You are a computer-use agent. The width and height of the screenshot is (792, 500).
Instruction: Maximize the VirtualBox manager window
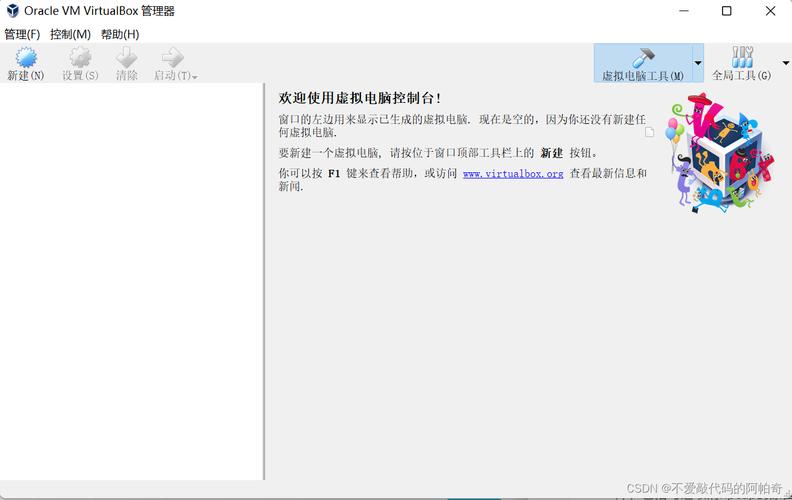[726, 11]
